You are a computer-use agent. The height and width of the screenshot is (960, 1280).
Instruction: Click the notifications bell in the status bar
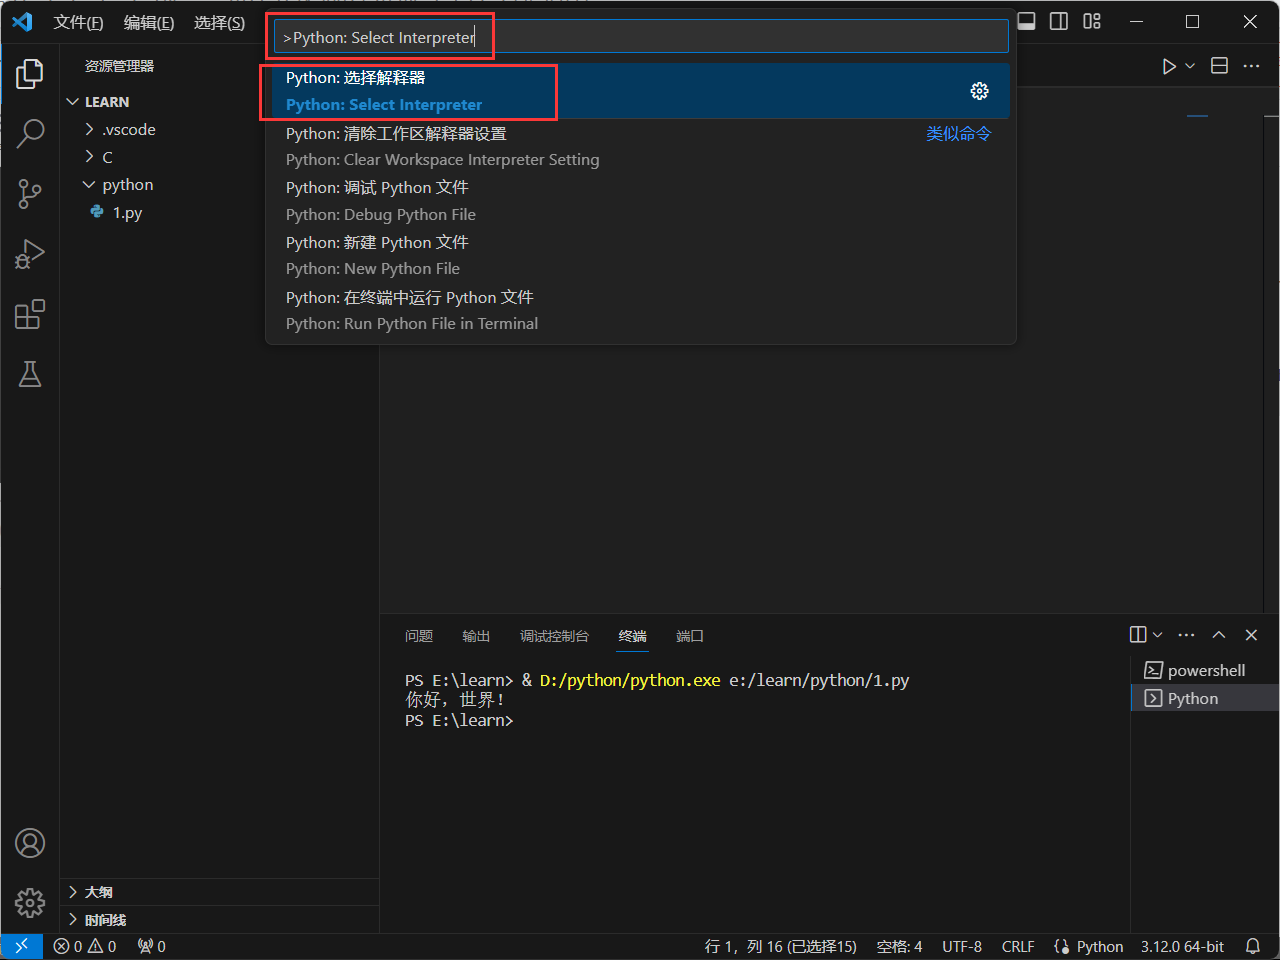(x=1253, y=946)
